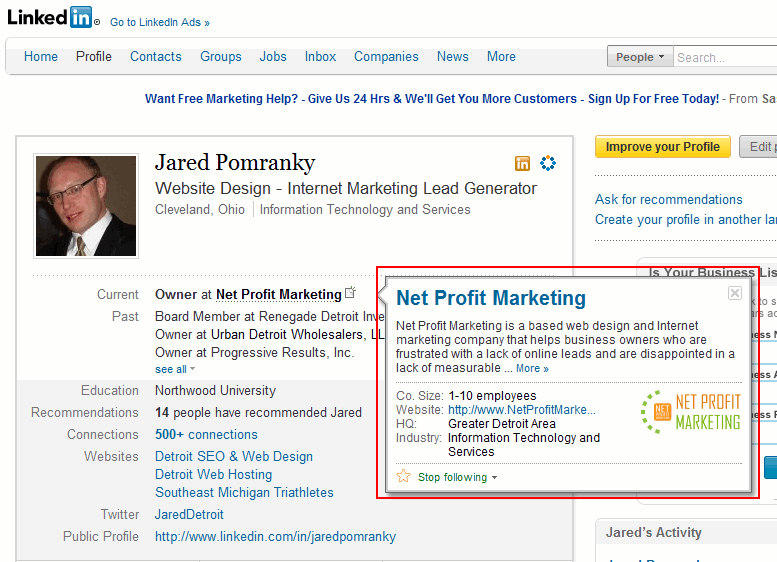The image size is (777, 562).
Task: Open Detroit SEO & Web Design website link
Action: (x=234, y=456)
